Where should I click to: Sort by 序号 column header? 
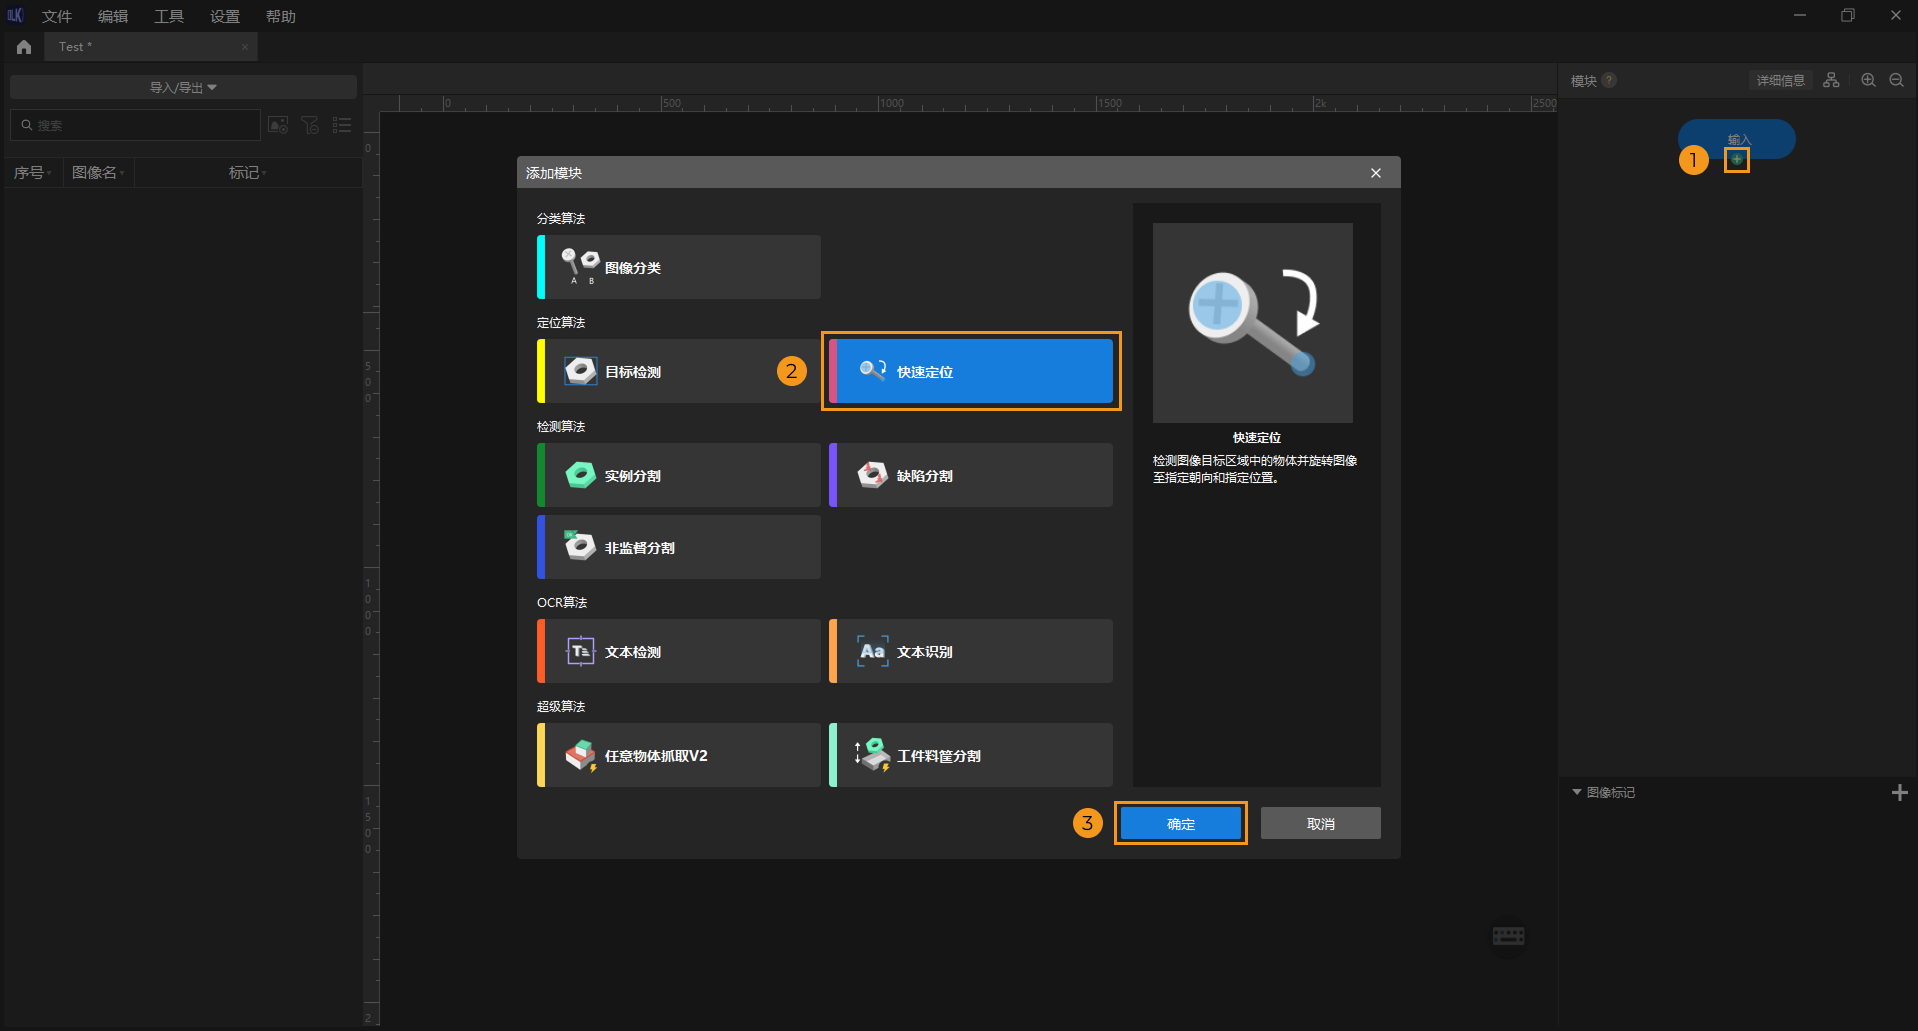point(33,172)
